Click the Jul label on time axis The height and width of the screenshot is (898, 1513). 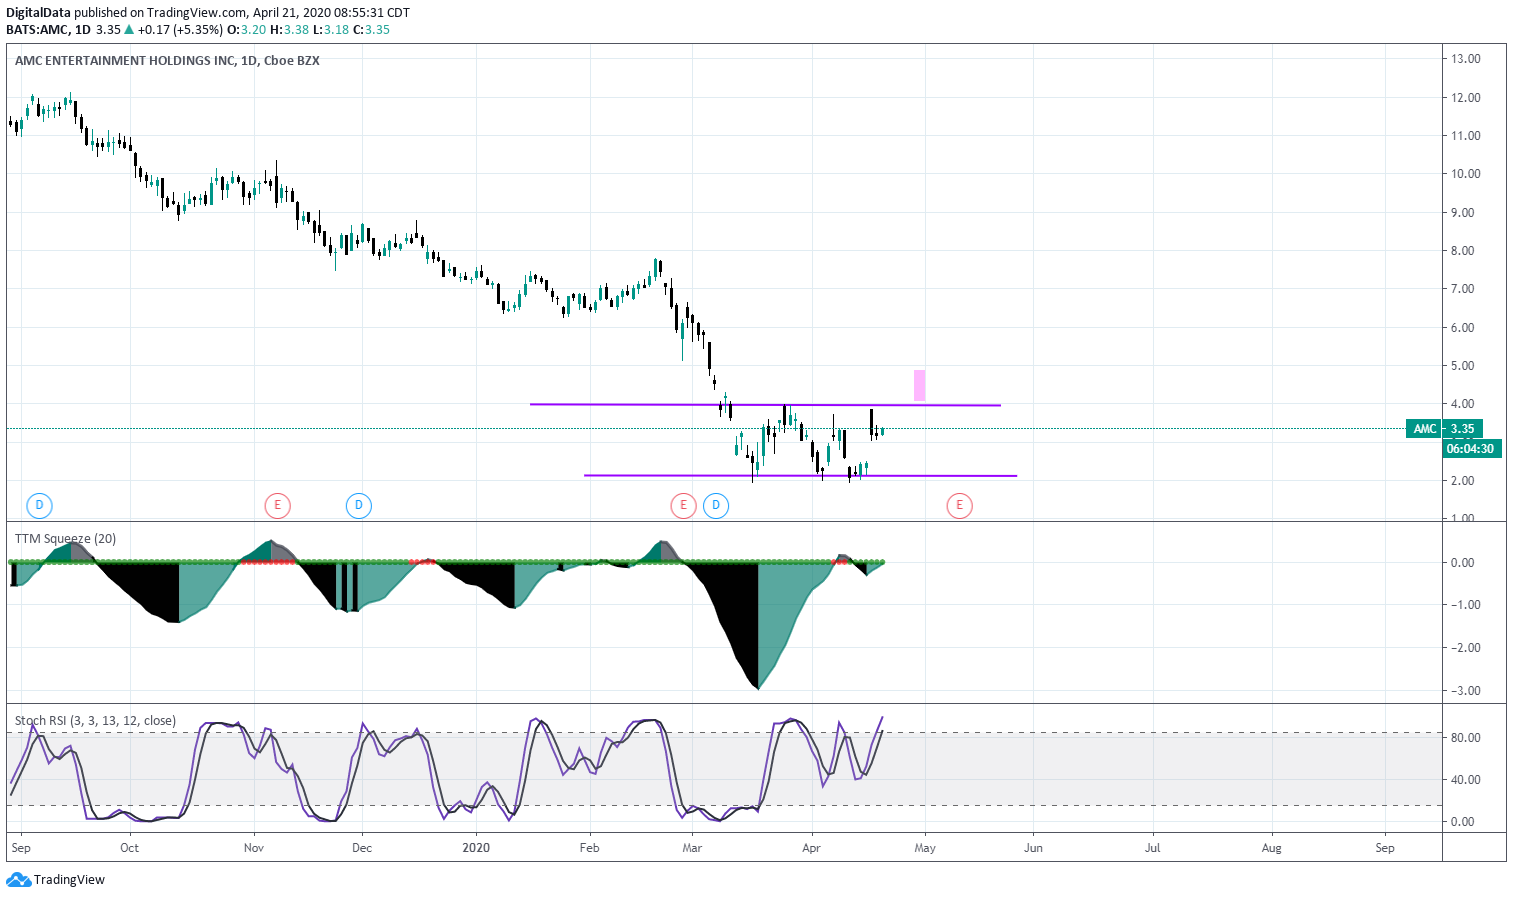click(x=1153, y=848)
